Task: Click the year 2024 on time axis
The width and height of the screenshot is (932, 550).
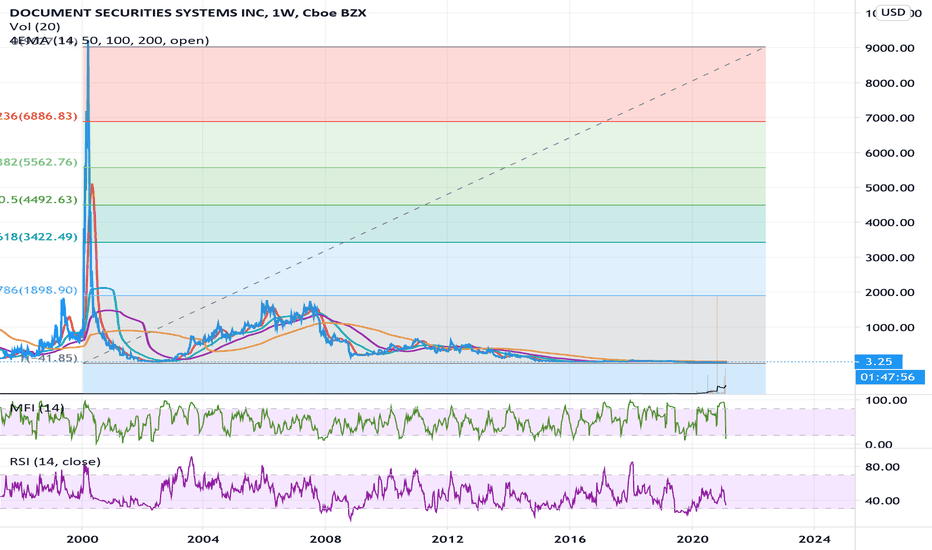Action: pos(814,539)
